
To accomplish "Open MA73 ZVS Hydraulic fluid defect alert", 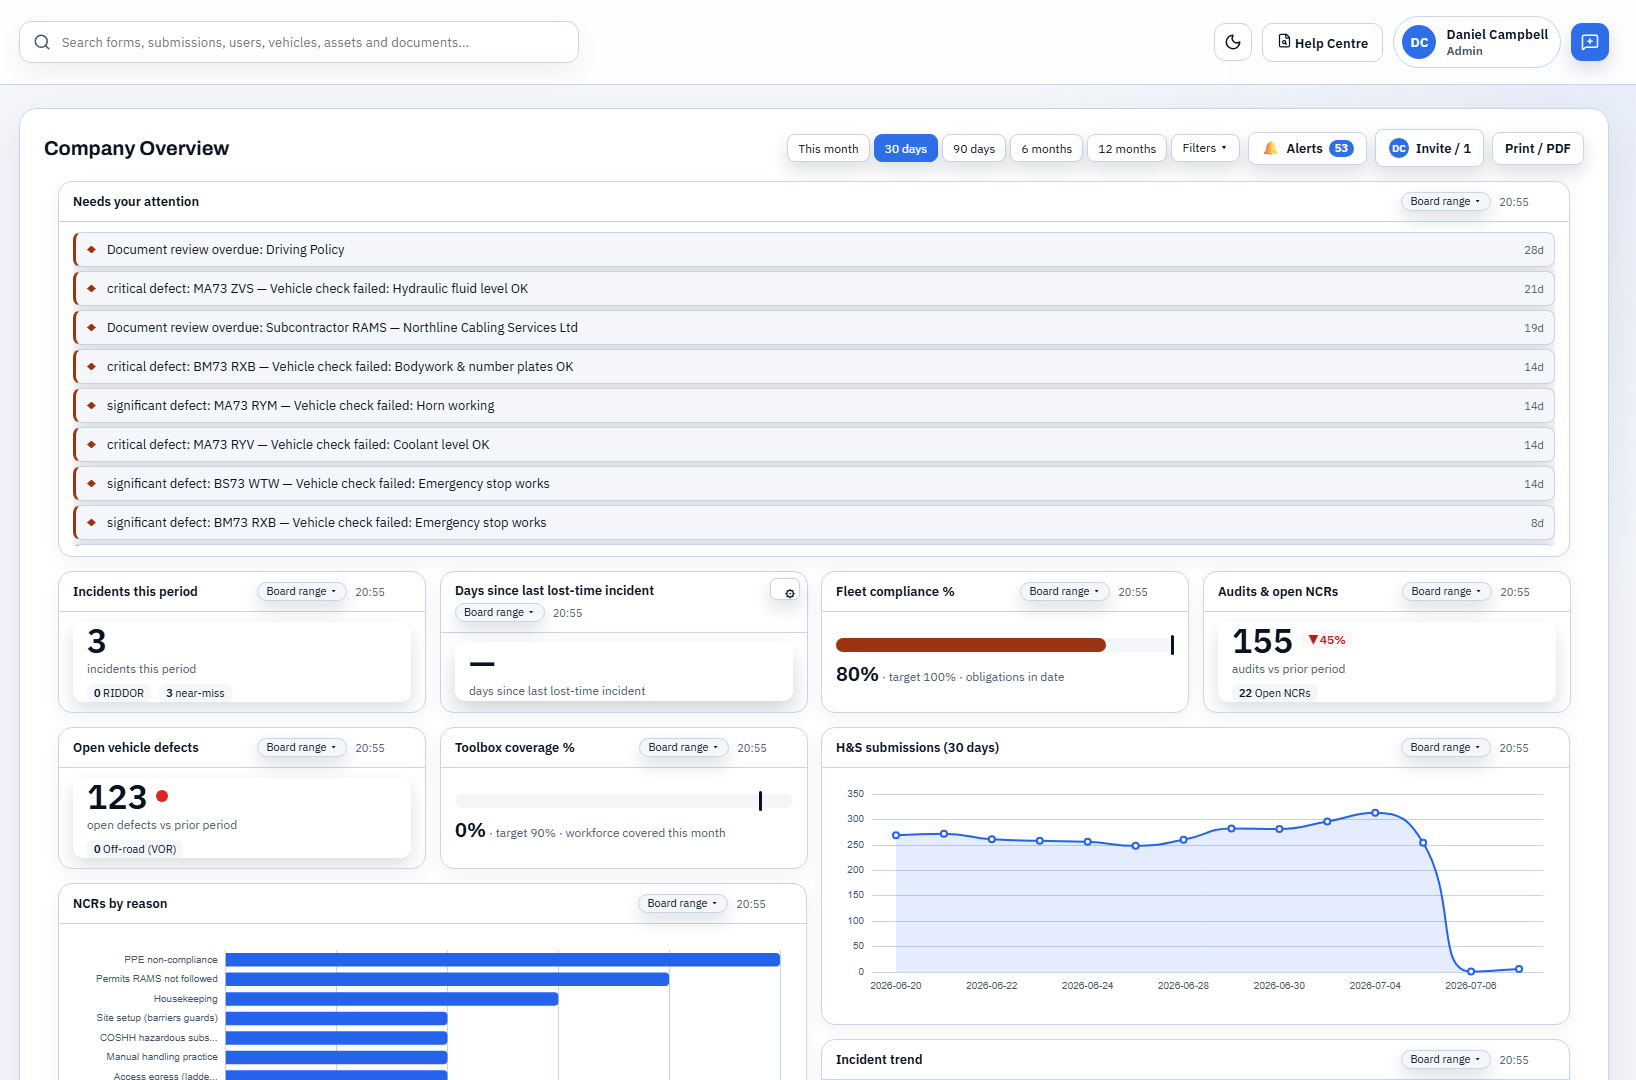I will point(814,288).
